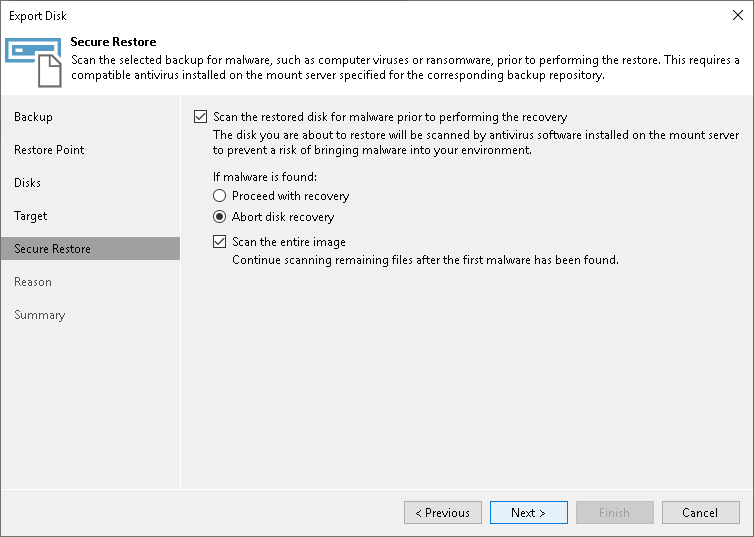Select the Secure Restore step in sidebar

[x=52, y=249]
